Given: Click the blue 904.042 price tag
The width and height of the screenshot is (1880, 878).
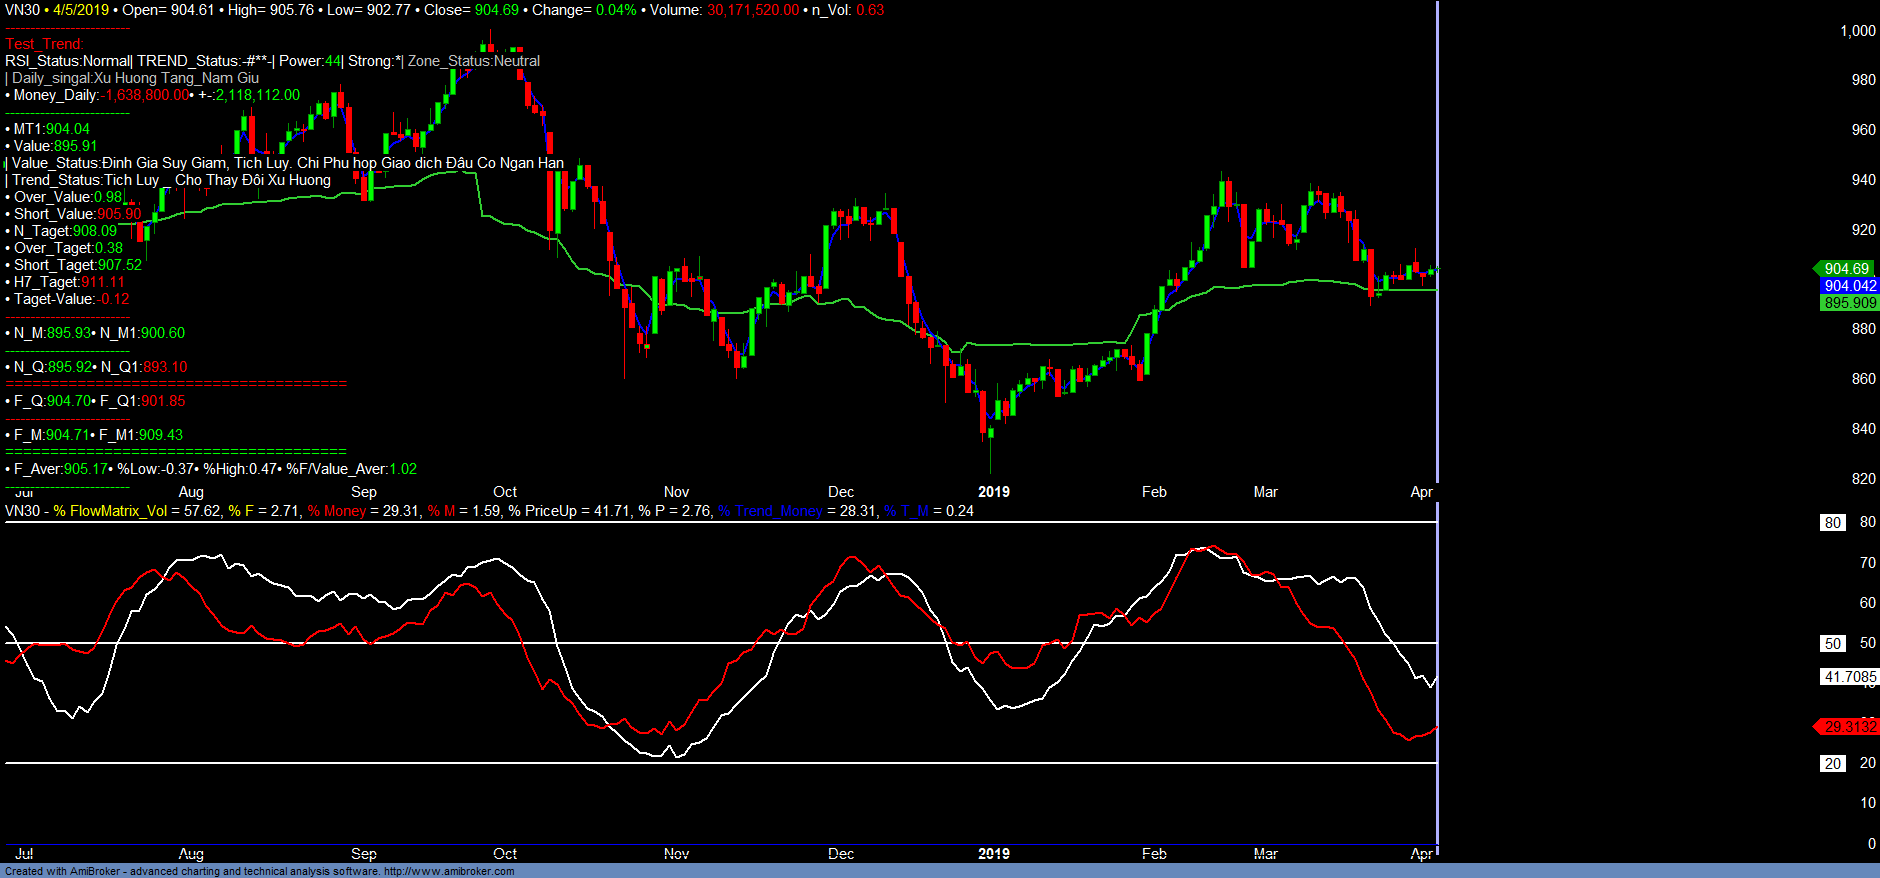Looking at the screenshot, I should (1849, 286).
